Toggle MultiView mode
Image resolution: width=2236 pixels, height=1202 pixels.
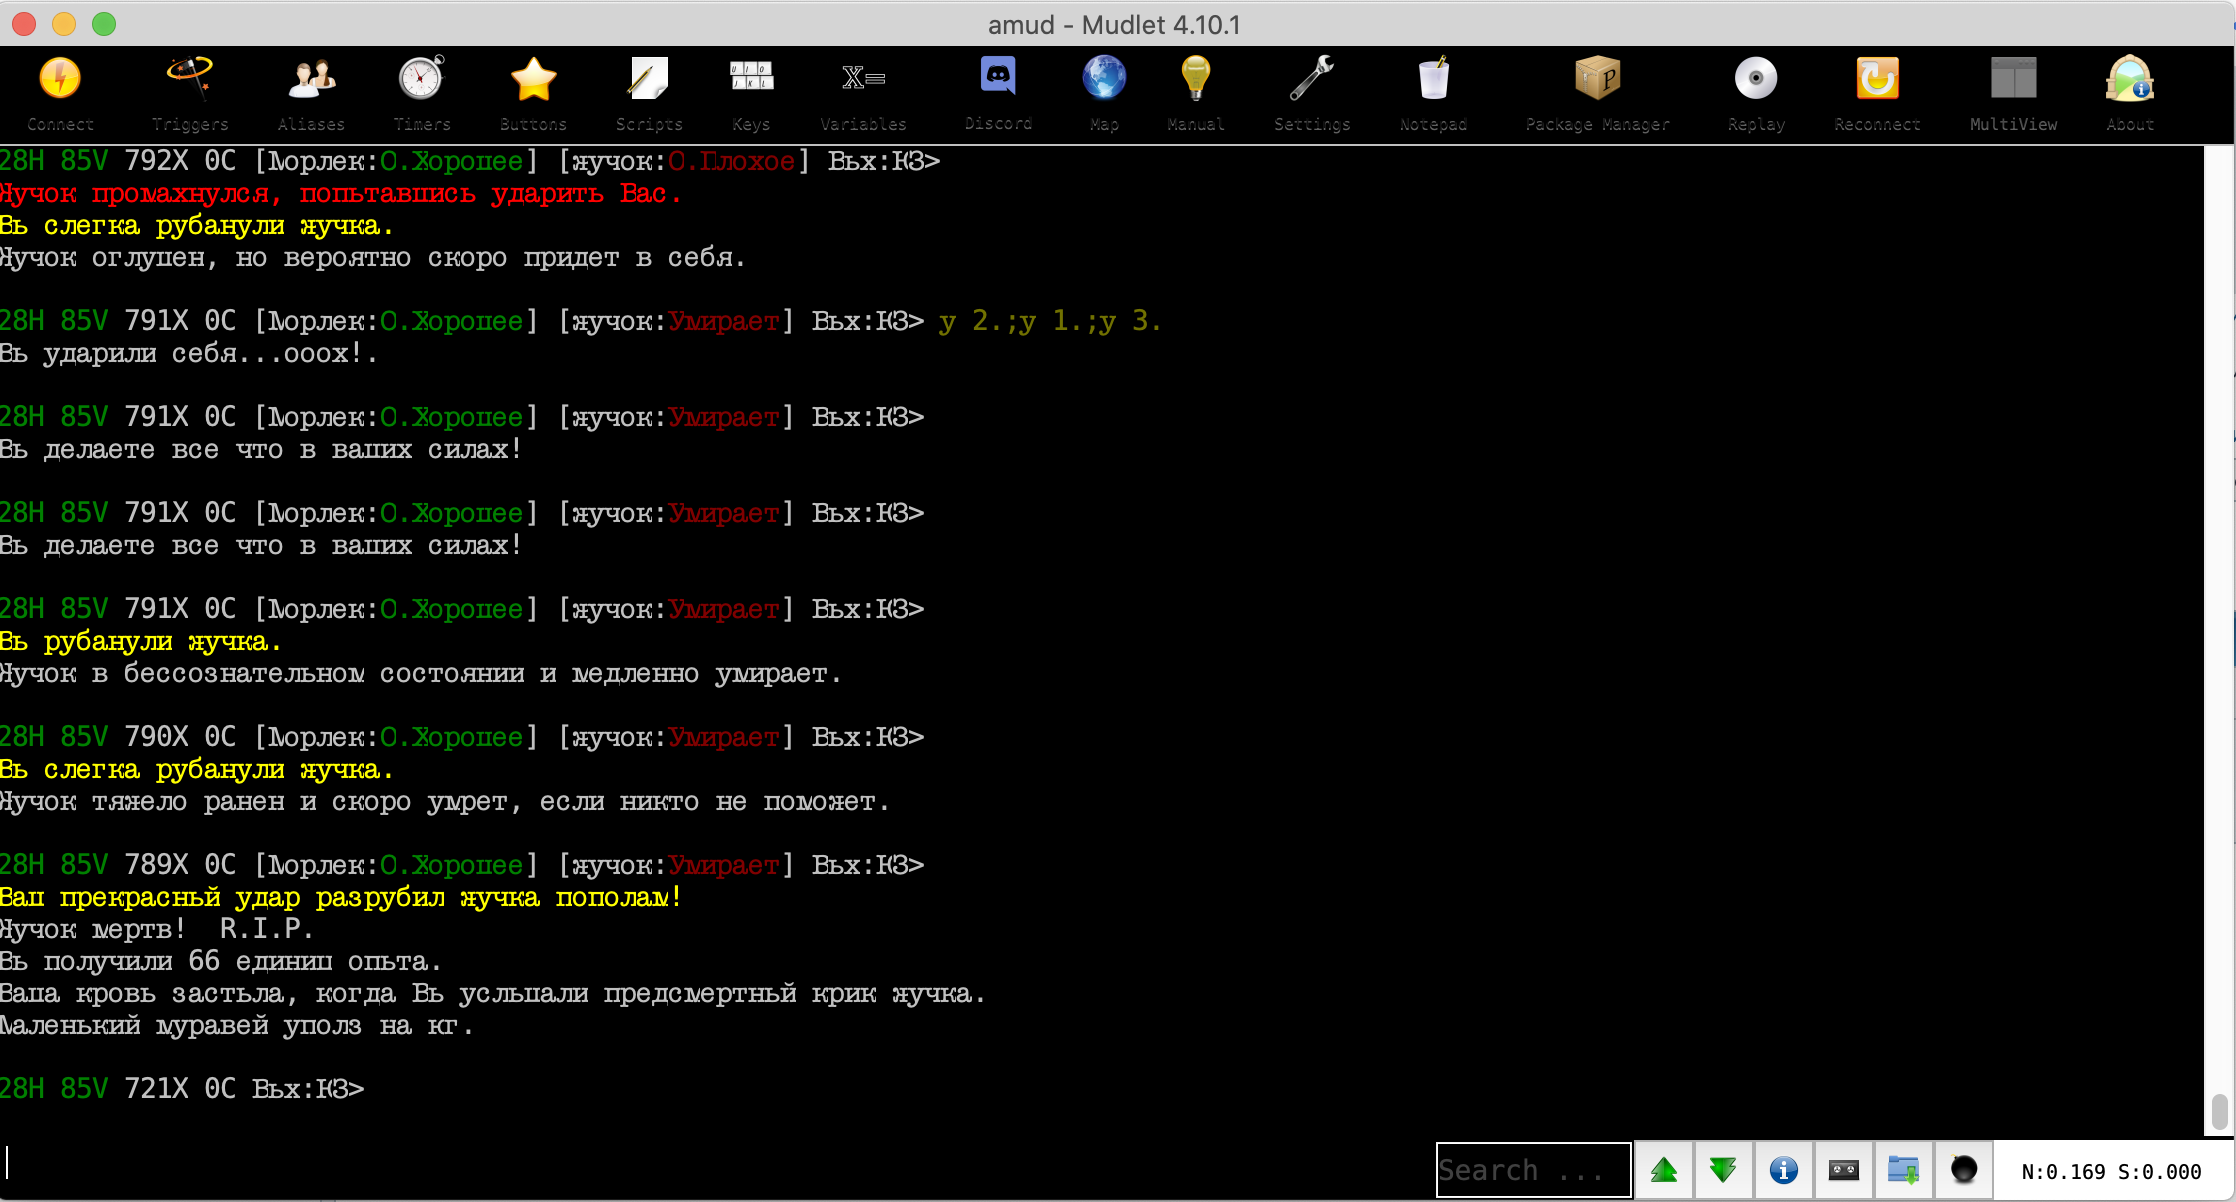(2013, 93)
